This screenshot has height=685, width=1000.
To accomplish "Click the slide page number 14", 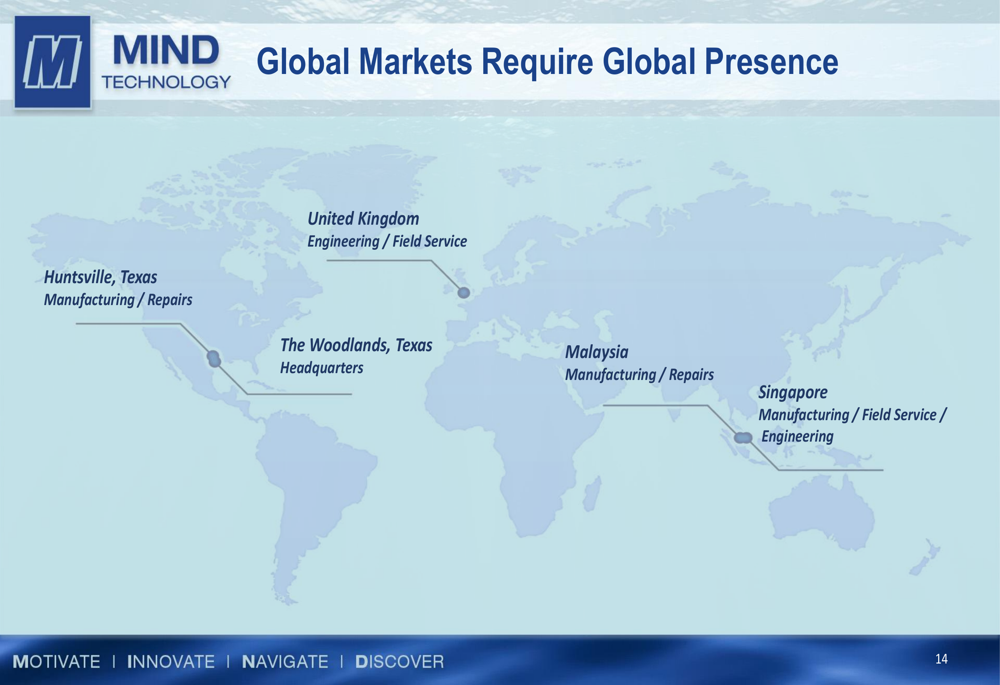I will pyautogui.click(x=941, y=659).
